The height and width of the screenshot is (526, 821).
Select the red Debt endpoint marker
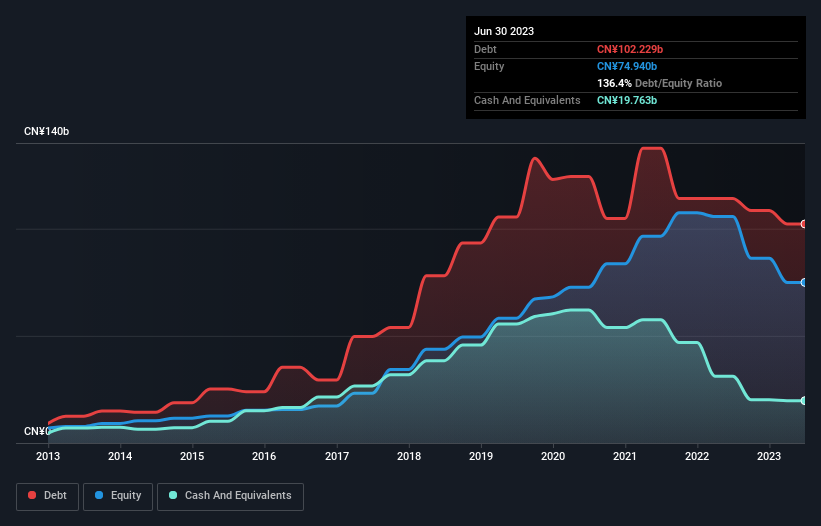pos(804,224)
